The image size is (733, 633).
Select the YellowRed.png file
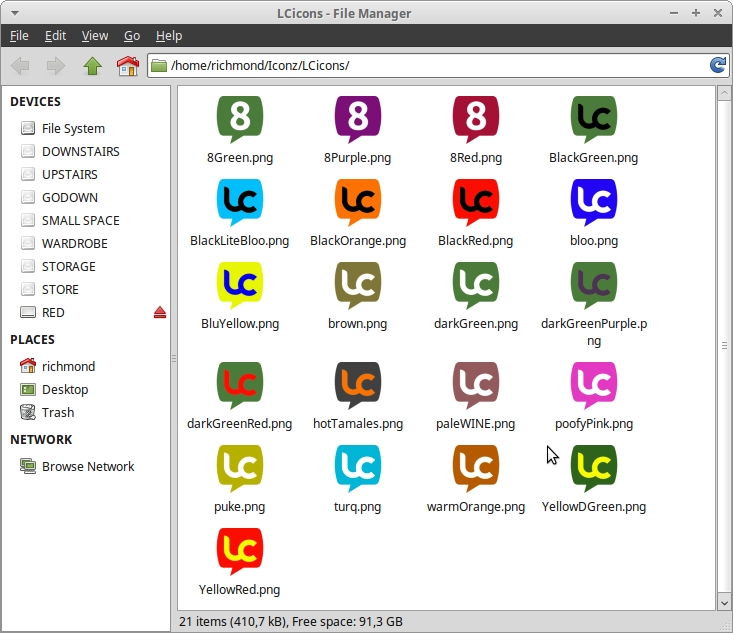tap(240, 552)
